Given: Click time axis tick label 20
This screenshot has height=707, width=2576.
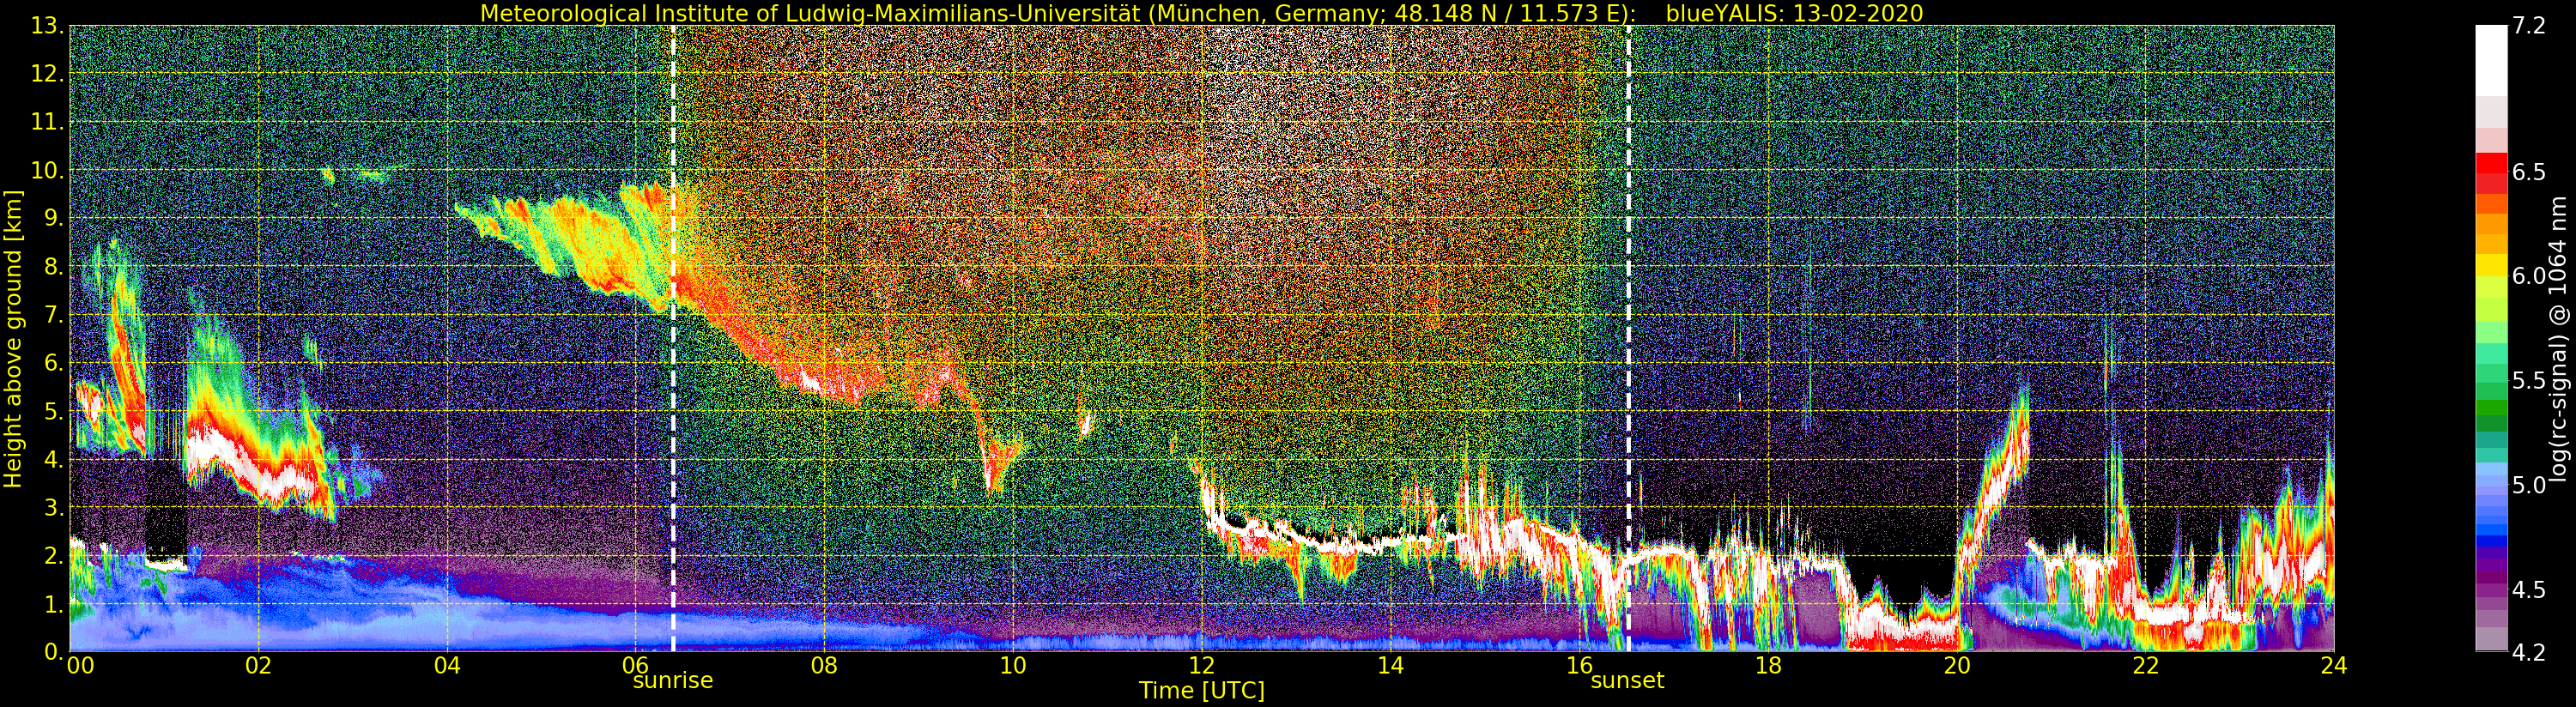Looking at the screenshot, I should point(1957,666).
